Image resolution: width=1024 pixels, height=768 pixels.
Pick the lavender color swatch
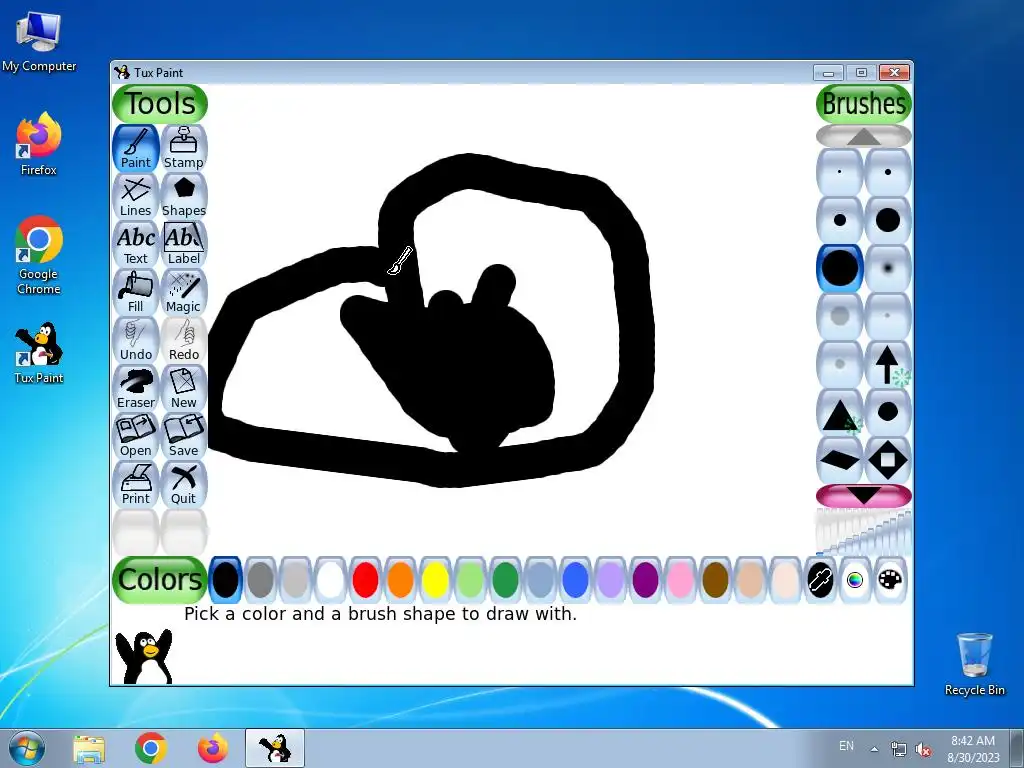click(610, 580)
